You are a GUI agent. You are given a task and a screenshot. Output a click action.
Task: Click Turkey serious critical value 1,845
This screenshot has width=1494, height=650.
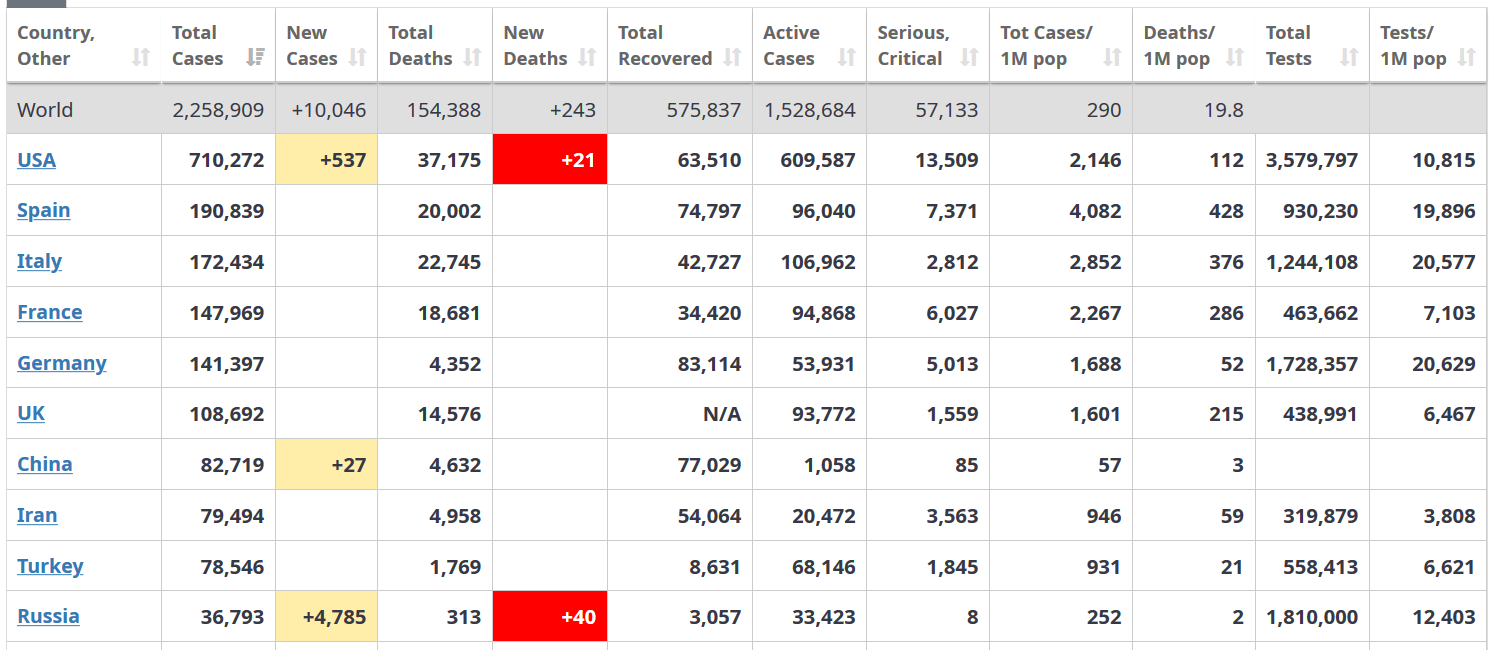pyautogui.click(x=952, y=567)
